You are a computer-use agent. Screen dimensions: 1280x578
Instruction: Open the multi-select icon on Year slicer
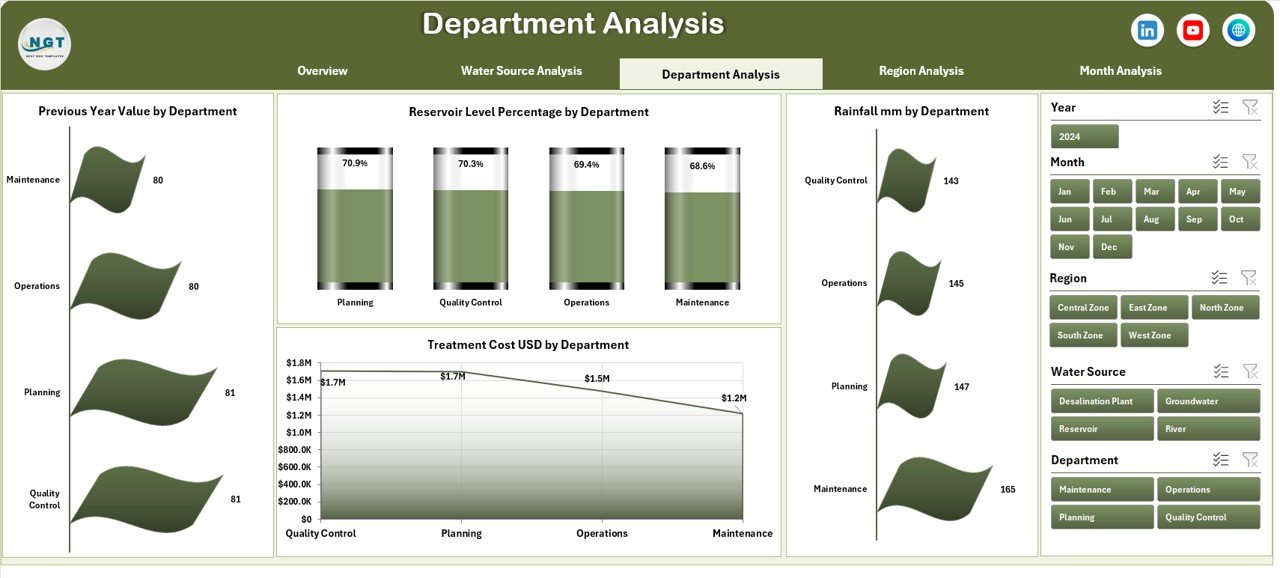(1220, 107)
